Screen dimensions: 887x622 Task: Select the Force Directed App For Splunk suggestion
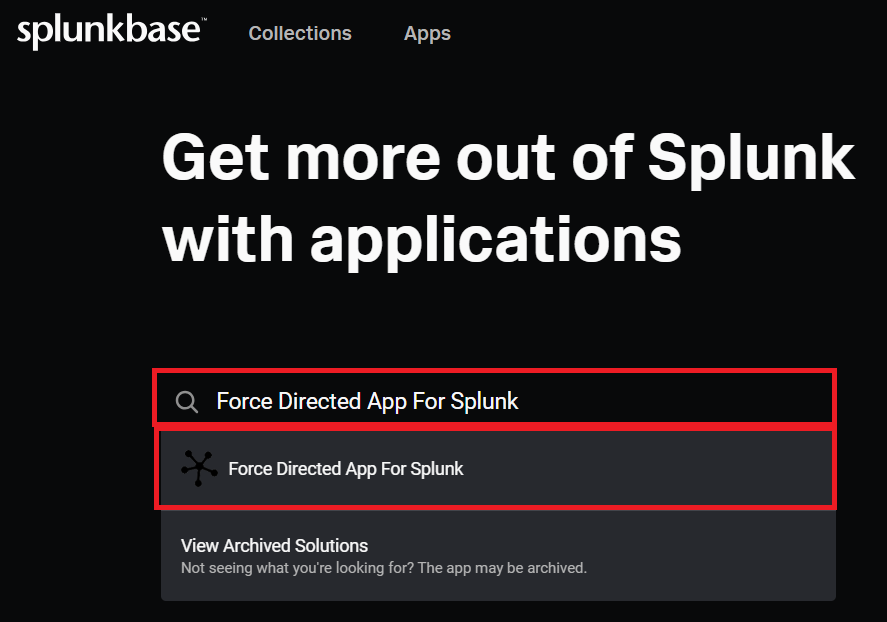[x=345, y=468]
